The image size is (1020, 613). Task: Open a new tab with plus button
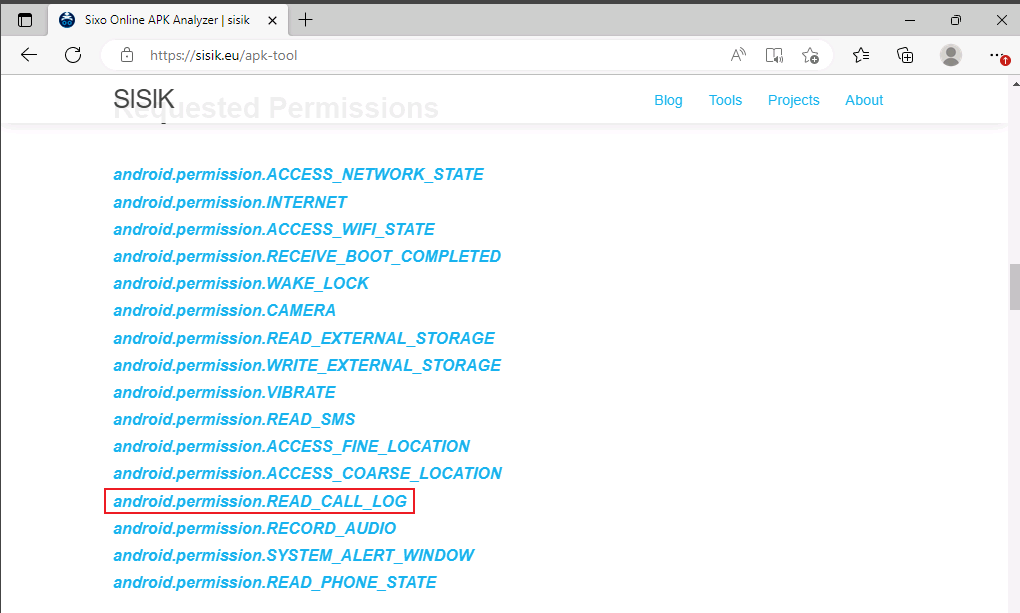pyautogui.click(x=305, y=20)
